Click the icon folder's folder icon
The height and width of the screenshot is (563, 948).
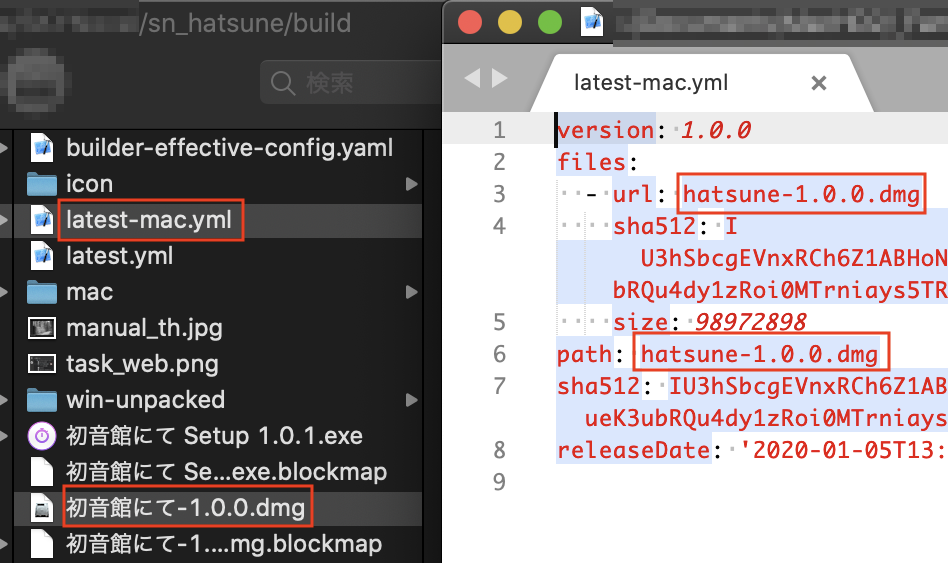pos(42,184)
